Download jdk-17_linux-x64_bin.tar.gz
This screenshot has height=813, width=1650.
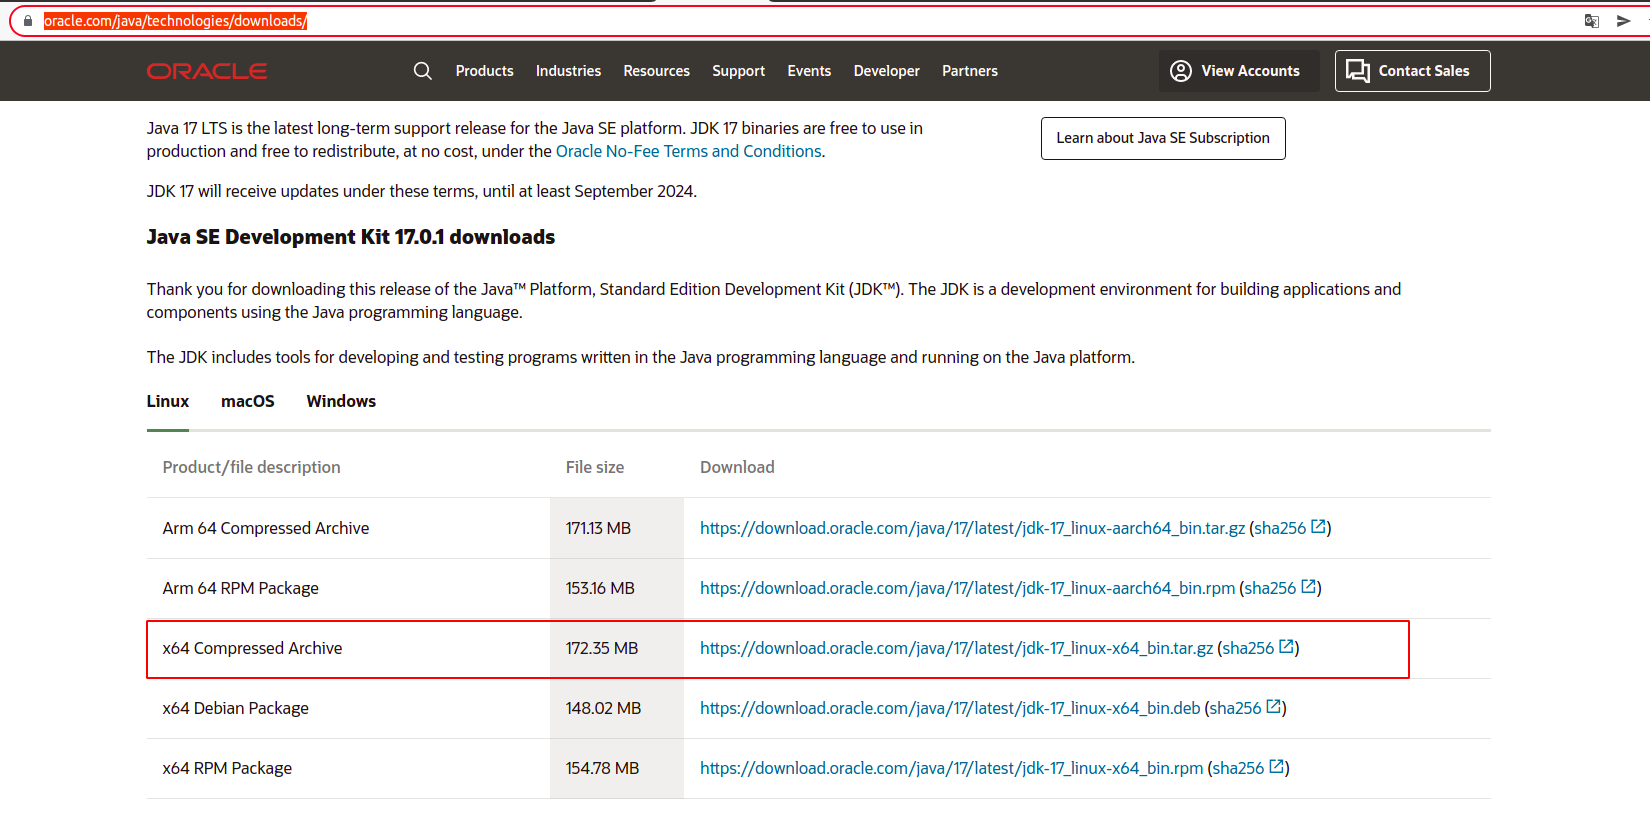[956, 648]
